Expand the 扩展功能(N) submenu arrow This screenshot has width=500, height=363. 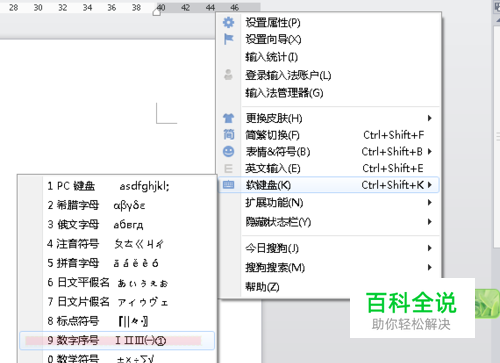pos(430,202)
